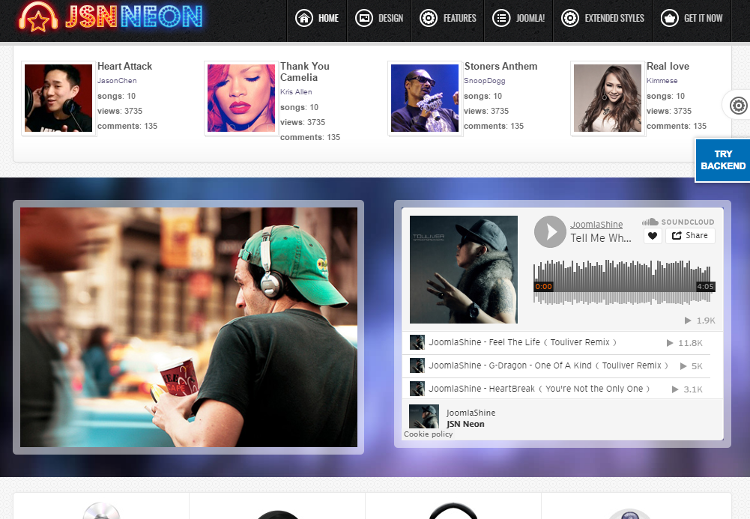Click the SoundCloud logo in the player
Screen dimensions: 750x519
[679, 221]
